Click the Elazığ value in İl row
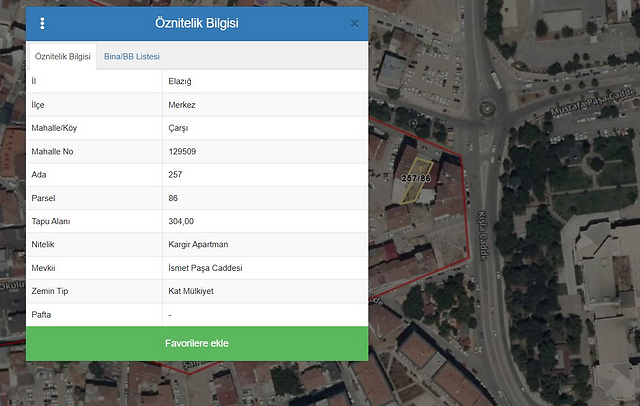The height and width of the screenshot is (406, 640). coord(181,81)
